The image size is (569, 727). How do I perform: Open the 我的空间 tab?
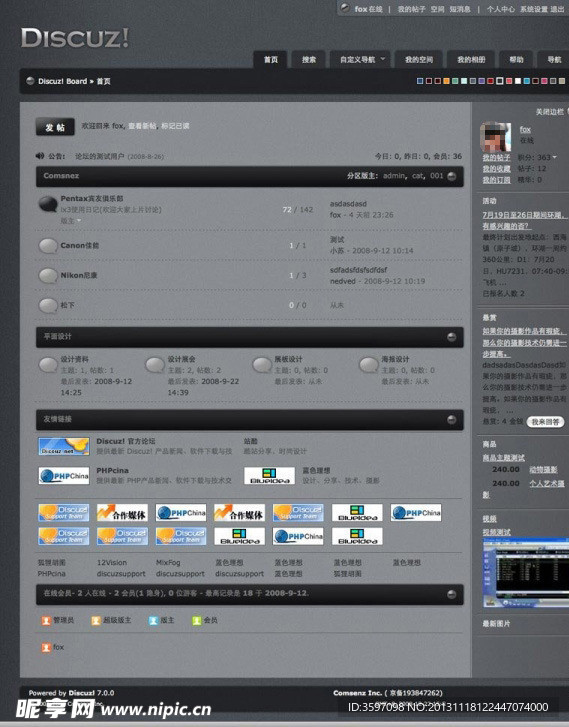point(419,59)
